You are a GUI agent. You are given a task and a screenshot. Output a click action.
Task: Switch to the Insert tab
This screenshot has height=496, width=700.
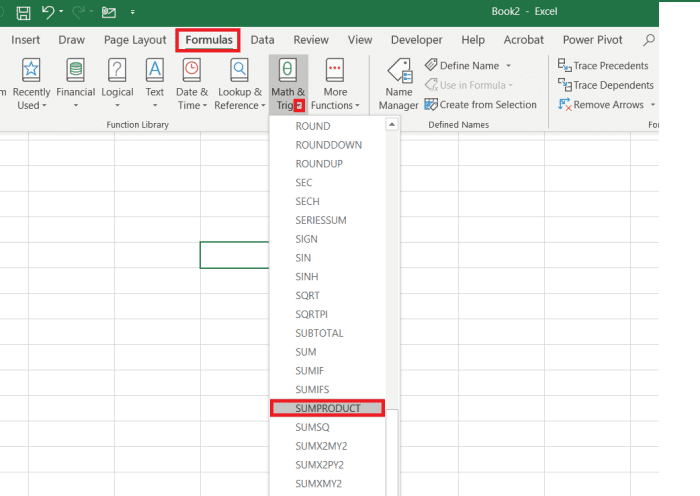(25, 40)
